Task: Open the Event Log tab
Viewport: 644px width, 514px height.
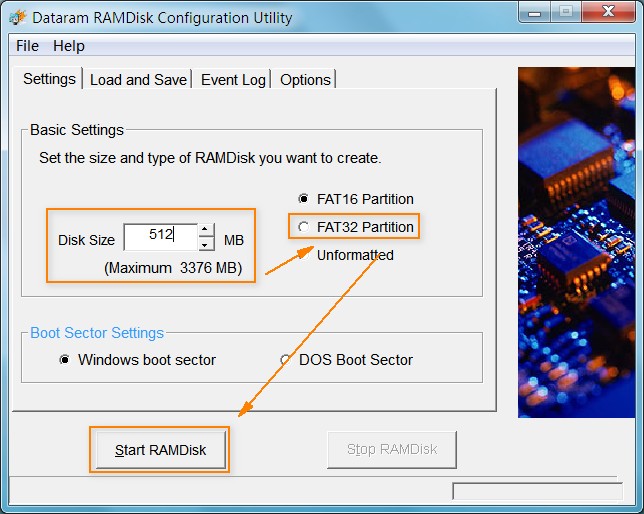Action: pyautogui.click(x=233, y=80)
